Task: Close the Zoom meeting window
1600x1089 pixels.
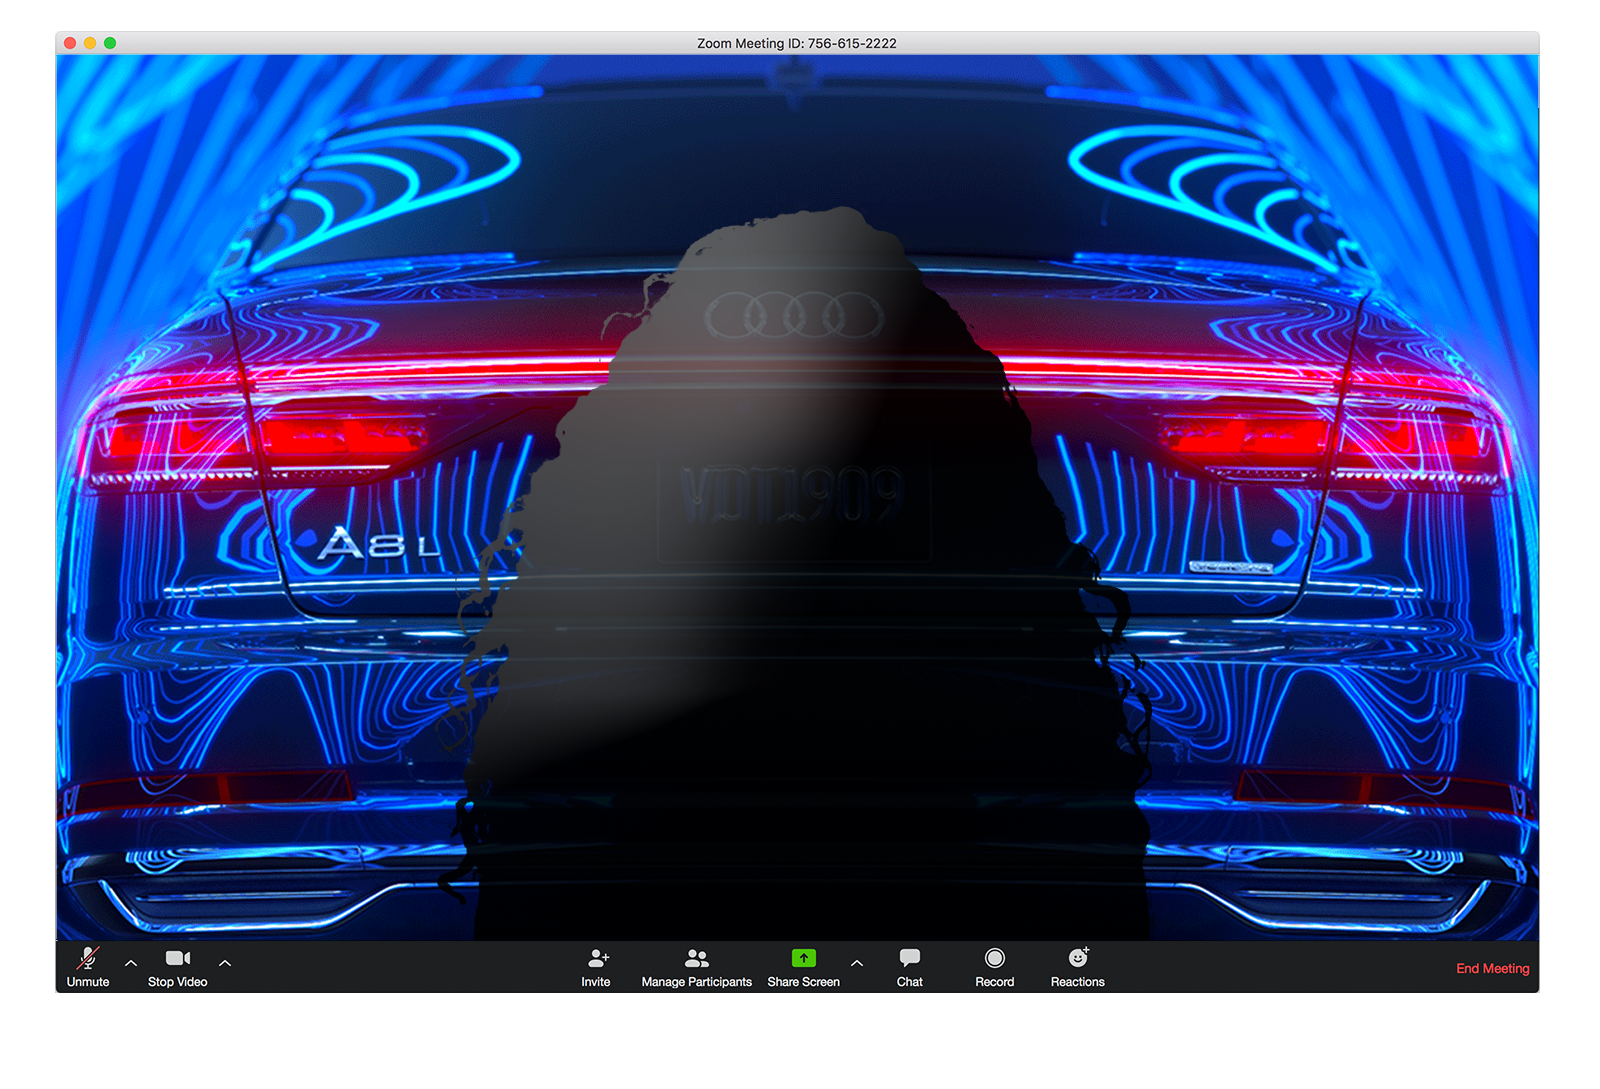Action: 70,43
